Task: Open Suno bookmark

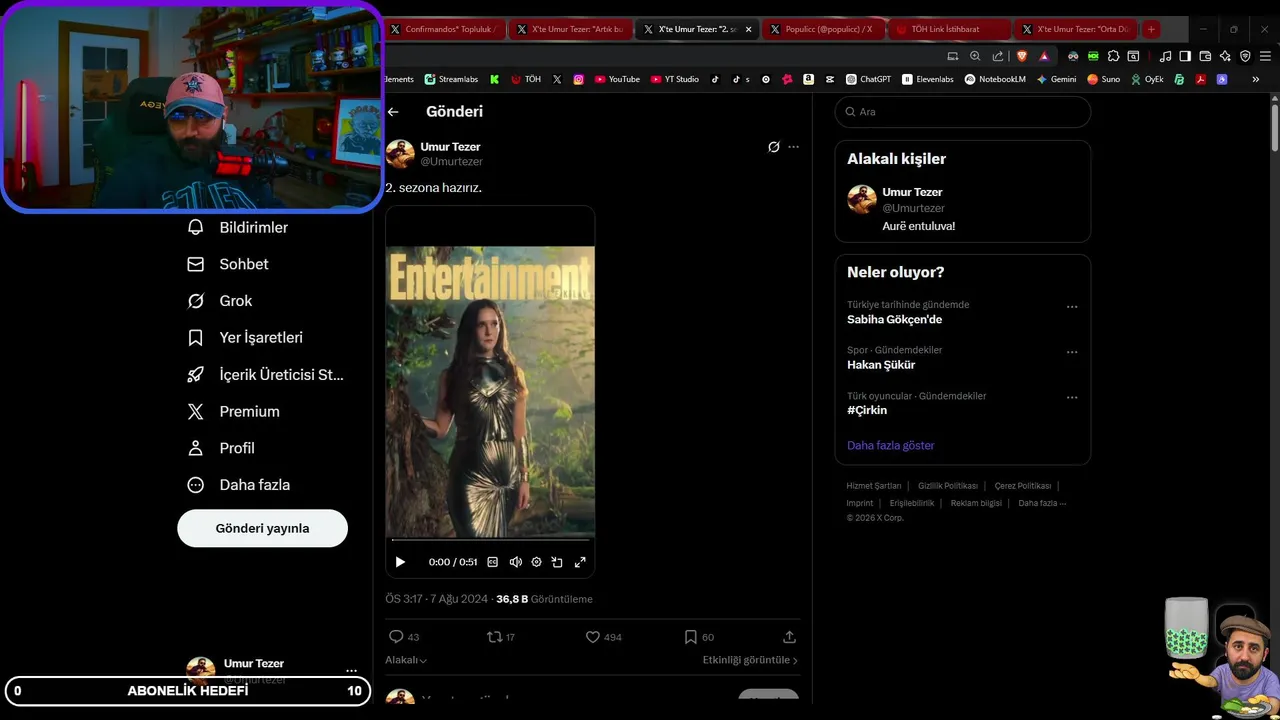Action: point(1104,79)
